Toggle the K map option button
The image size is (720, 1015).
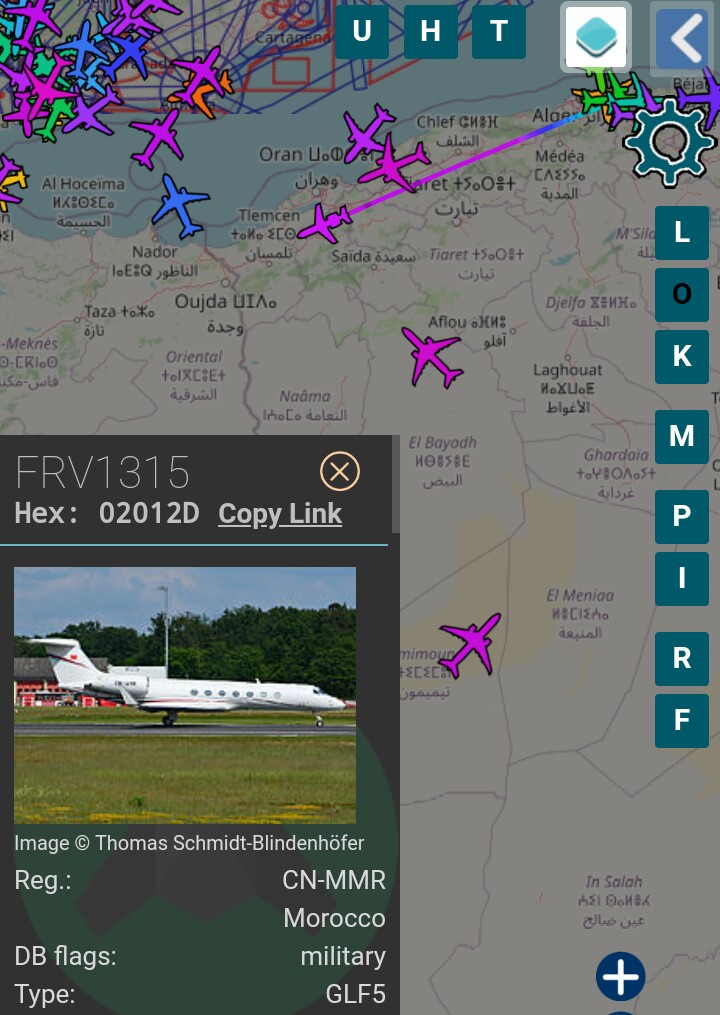click(x=682, y=357)
